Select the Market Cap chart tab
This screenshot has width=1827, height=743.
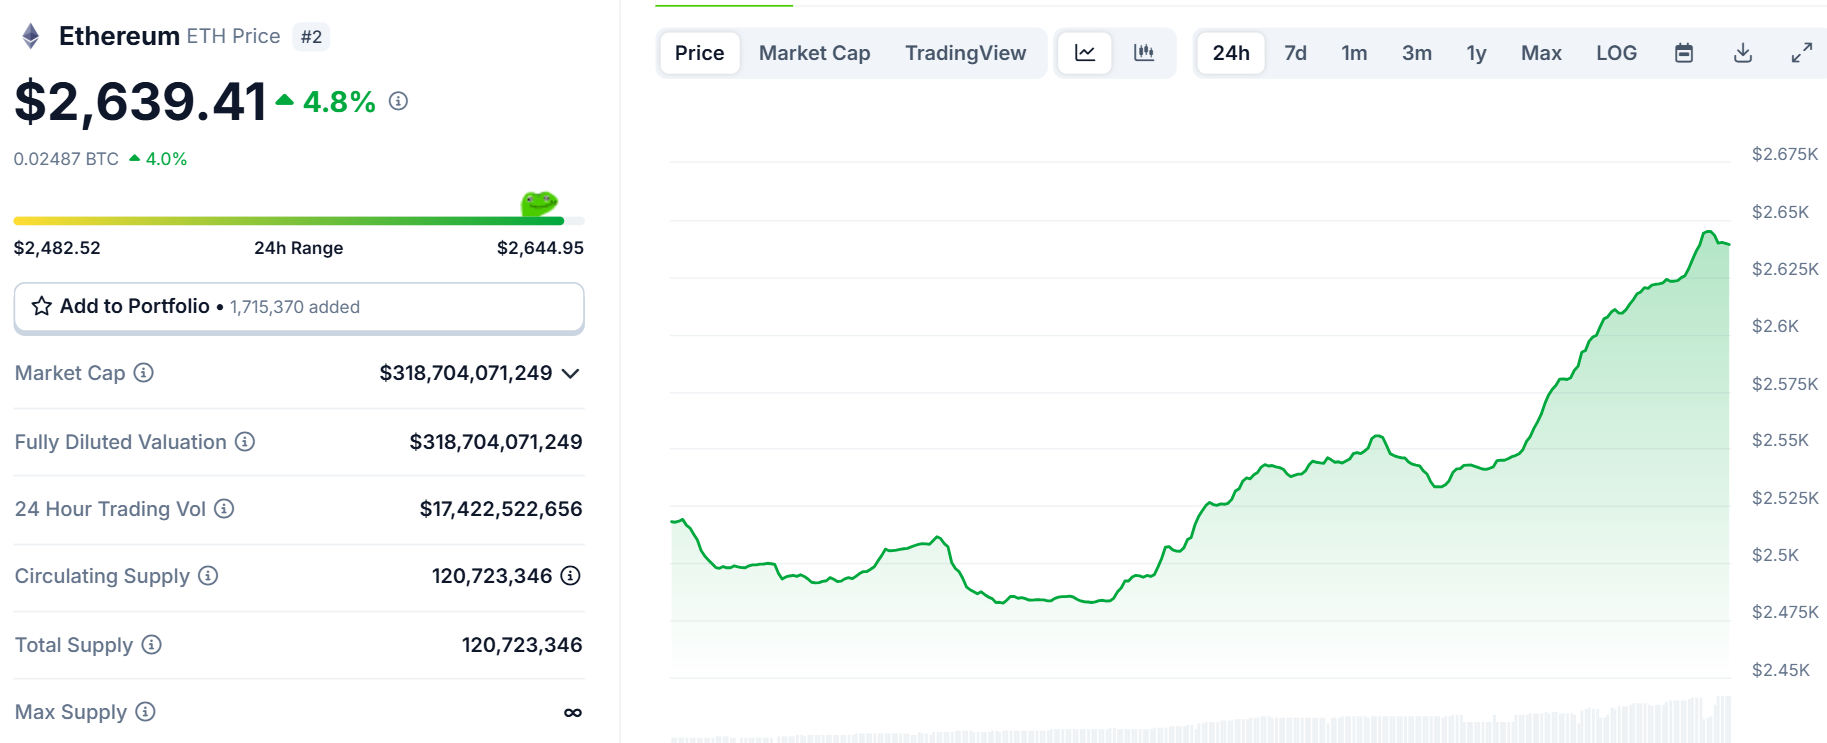pyautogui.click(x=814, y=53)
